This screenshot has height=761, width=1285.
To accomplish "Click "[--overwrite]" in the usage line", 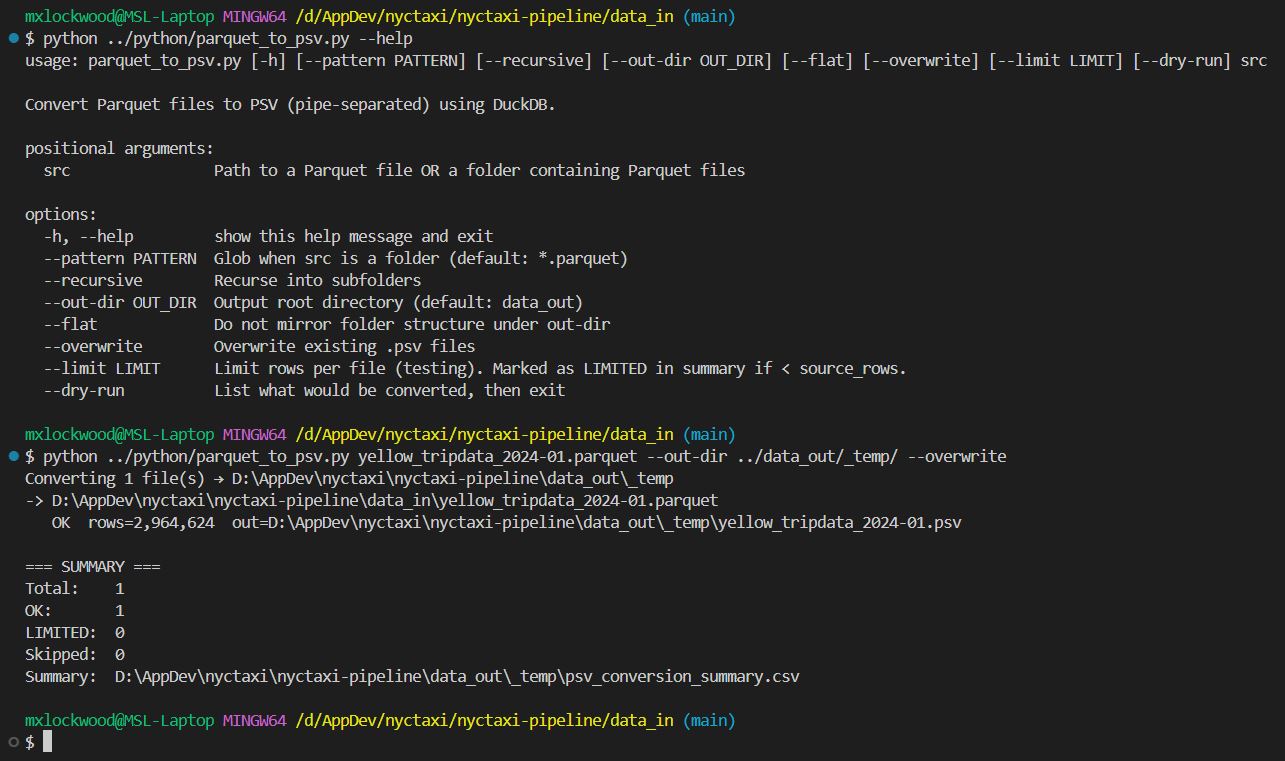I will 921,60.
